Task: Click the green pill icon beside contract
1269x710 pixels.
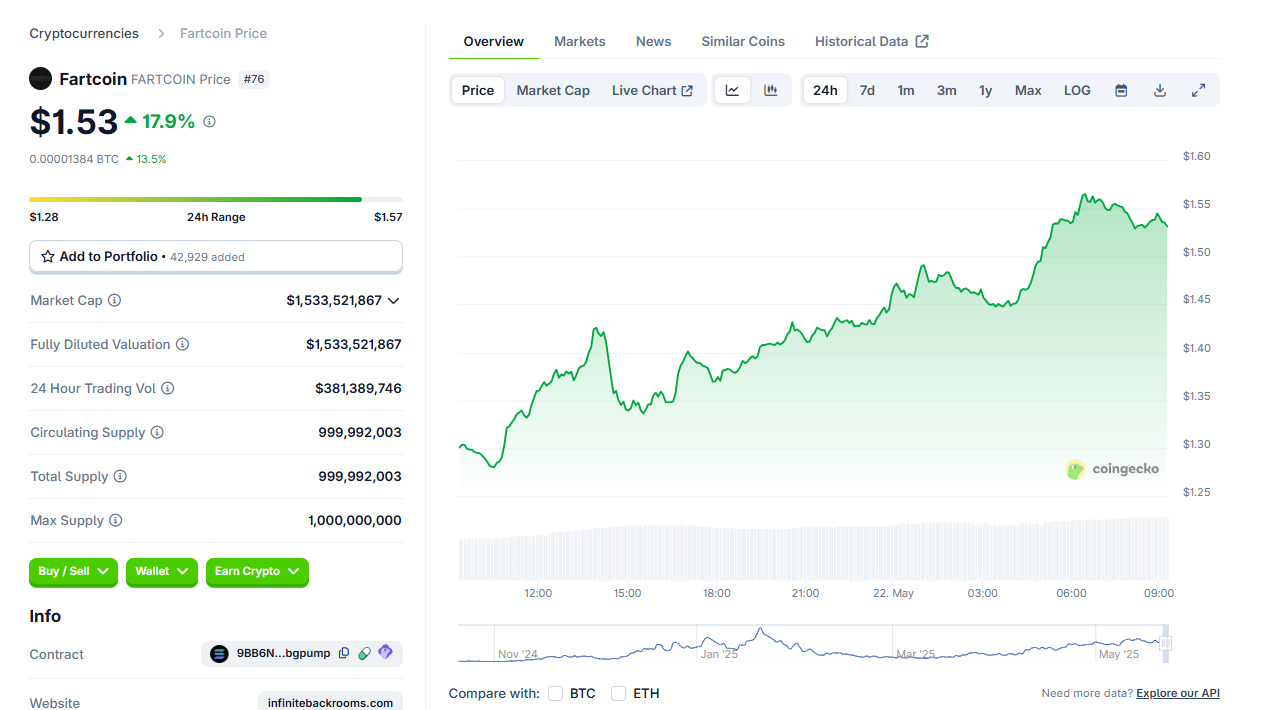Action: (x=365, y=653)
